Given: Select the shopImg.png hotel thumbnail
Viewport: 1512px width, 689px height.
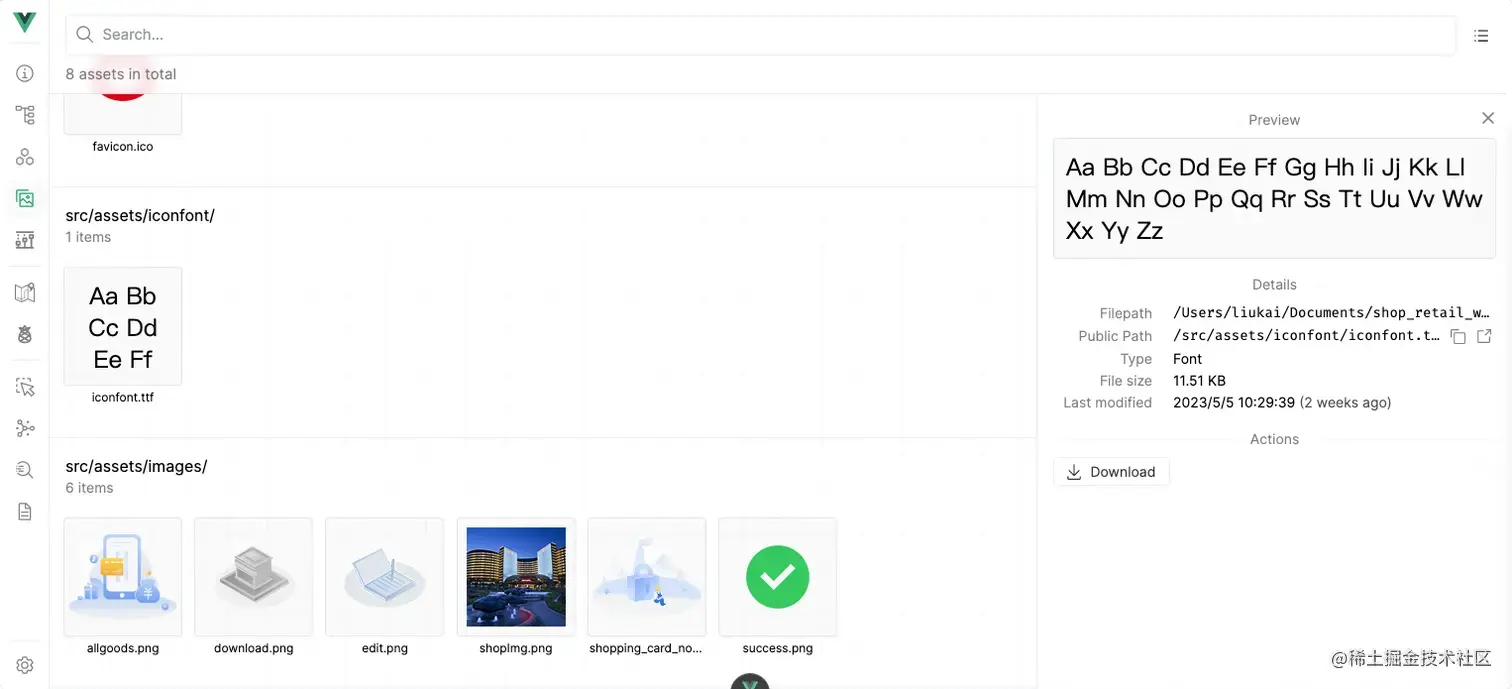Looking at the screenshot, I should click(x=516, y=577).
